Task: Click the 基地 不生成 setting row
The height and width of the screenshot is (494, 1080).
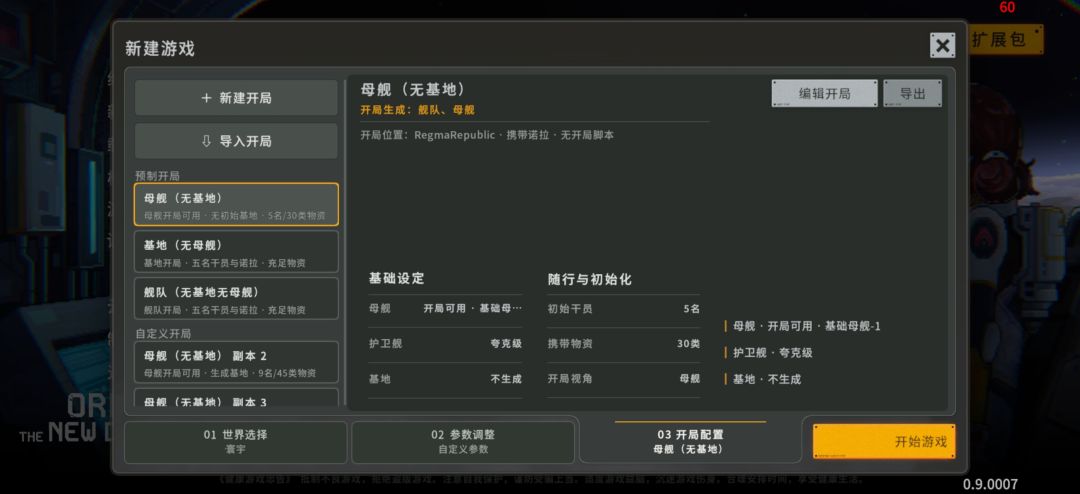Action: click(445, 379)
